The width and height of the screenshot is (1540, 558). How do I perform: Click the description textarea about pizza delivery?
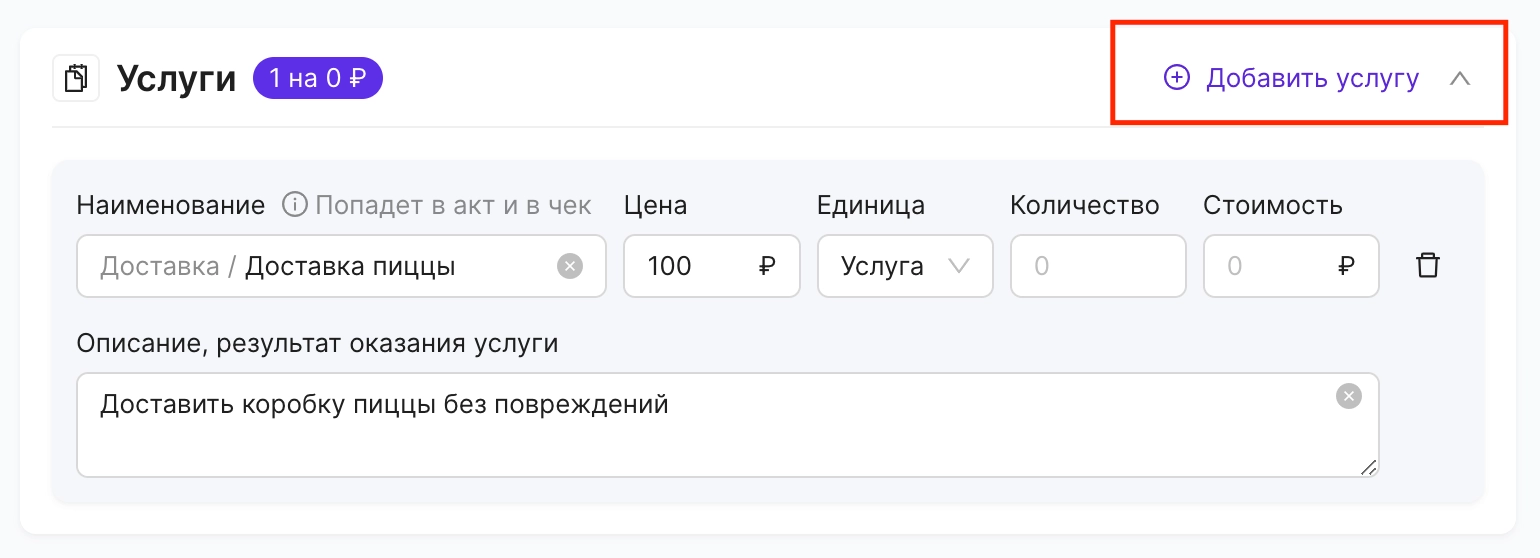click(x=728, y=425)
